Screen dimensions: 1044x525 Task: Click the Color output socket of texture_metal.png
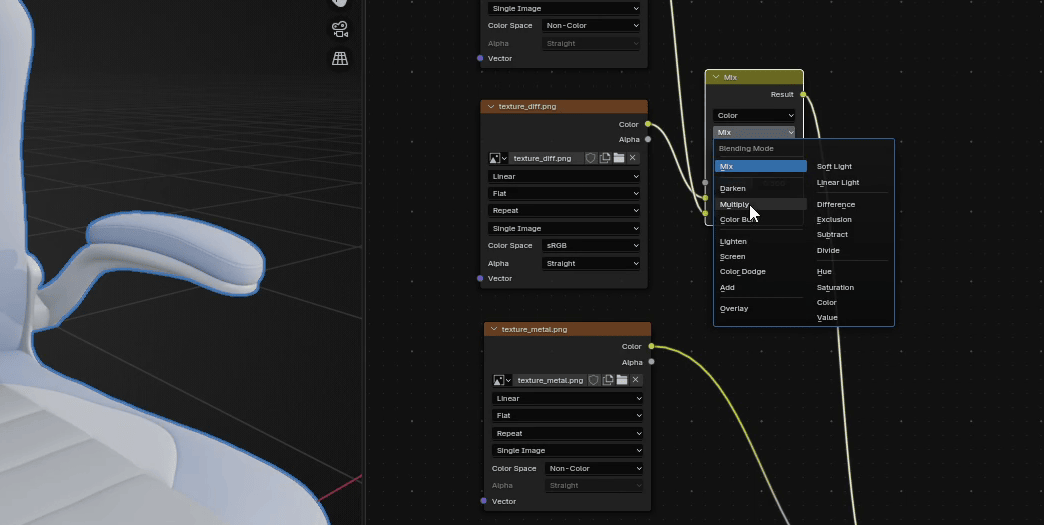click(x=651, y=346)
